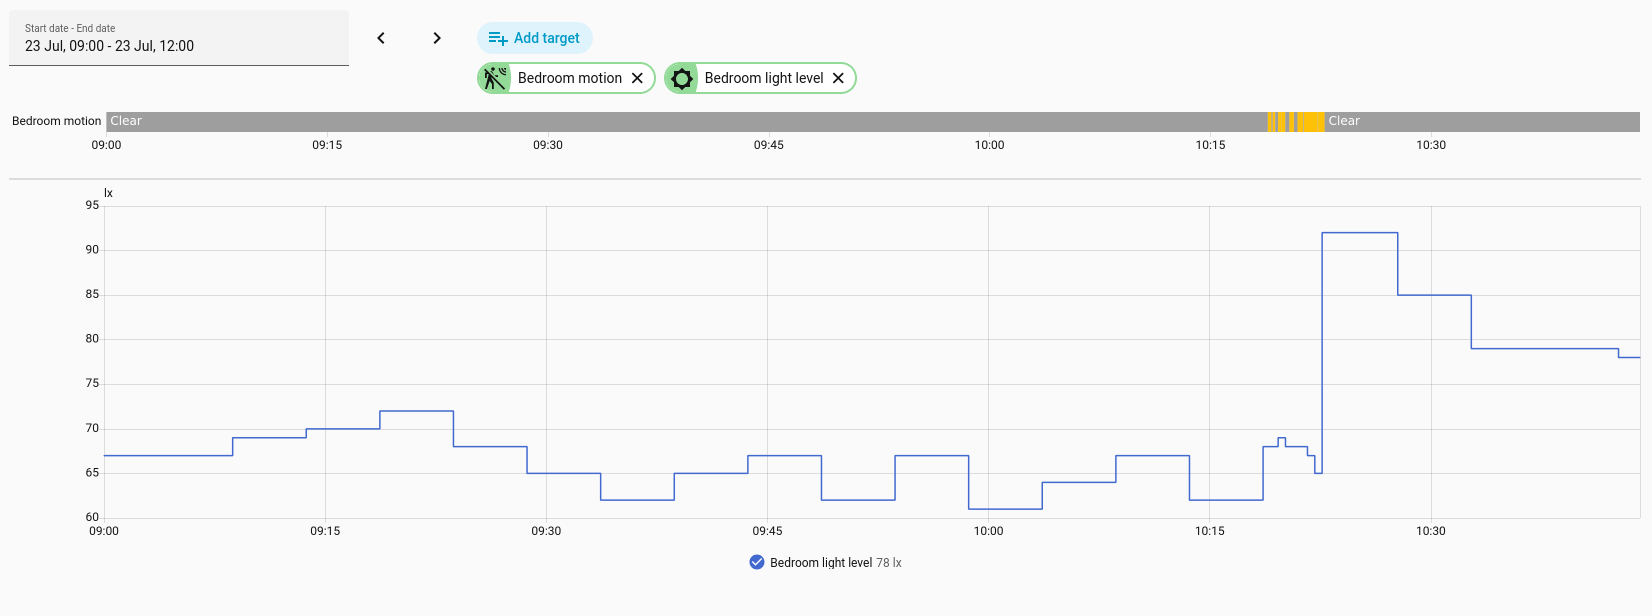This screenshot has width=1652, height=616.
Task: Remove the Bedroom light level chip
Action: point(838,78)
